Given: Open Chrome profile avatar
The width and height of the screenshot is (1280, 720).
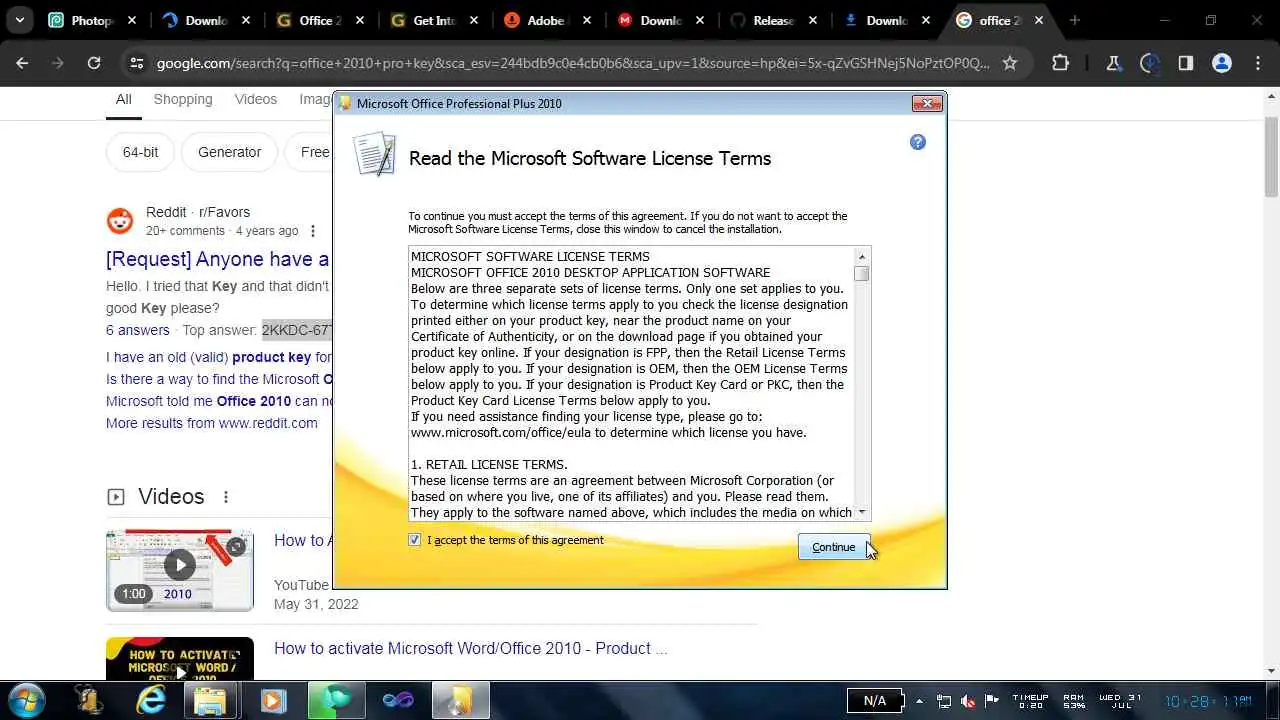Looking at the screenshot, I should 1221,63.
